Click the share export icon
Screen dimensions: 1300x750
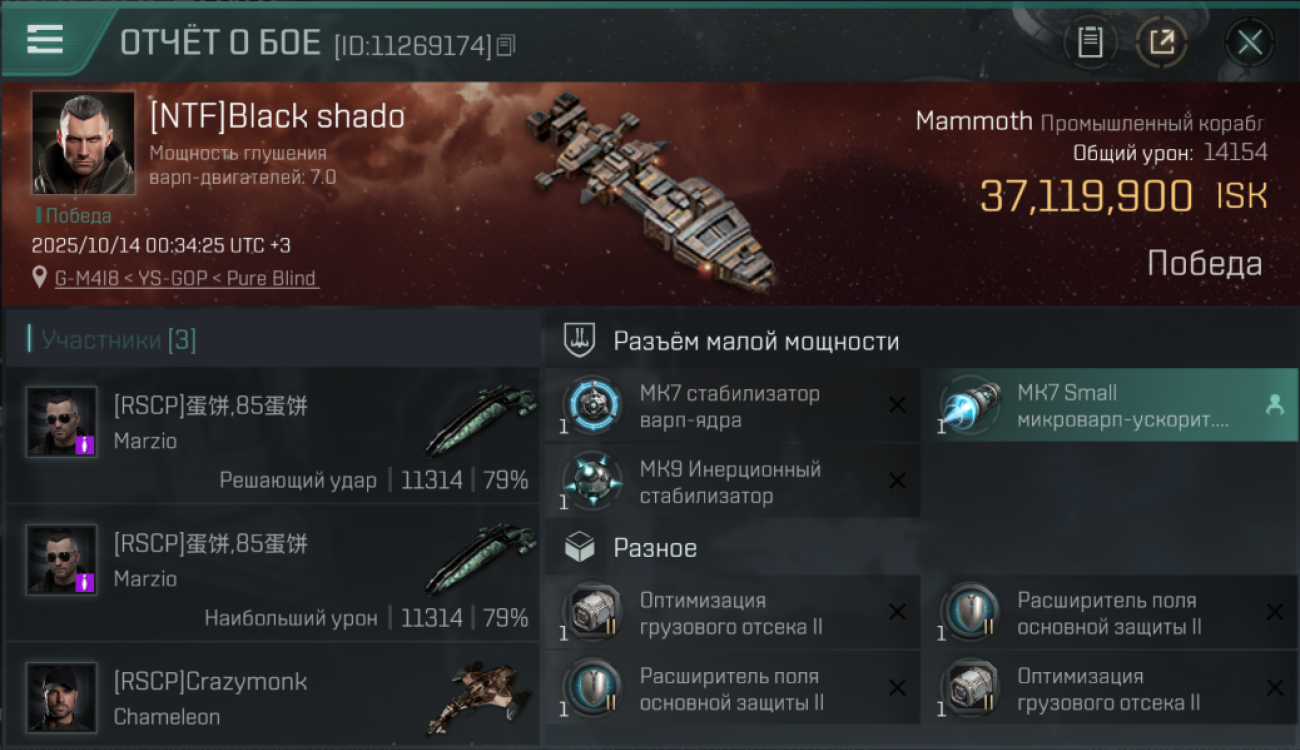click(x=1161, y=42)
